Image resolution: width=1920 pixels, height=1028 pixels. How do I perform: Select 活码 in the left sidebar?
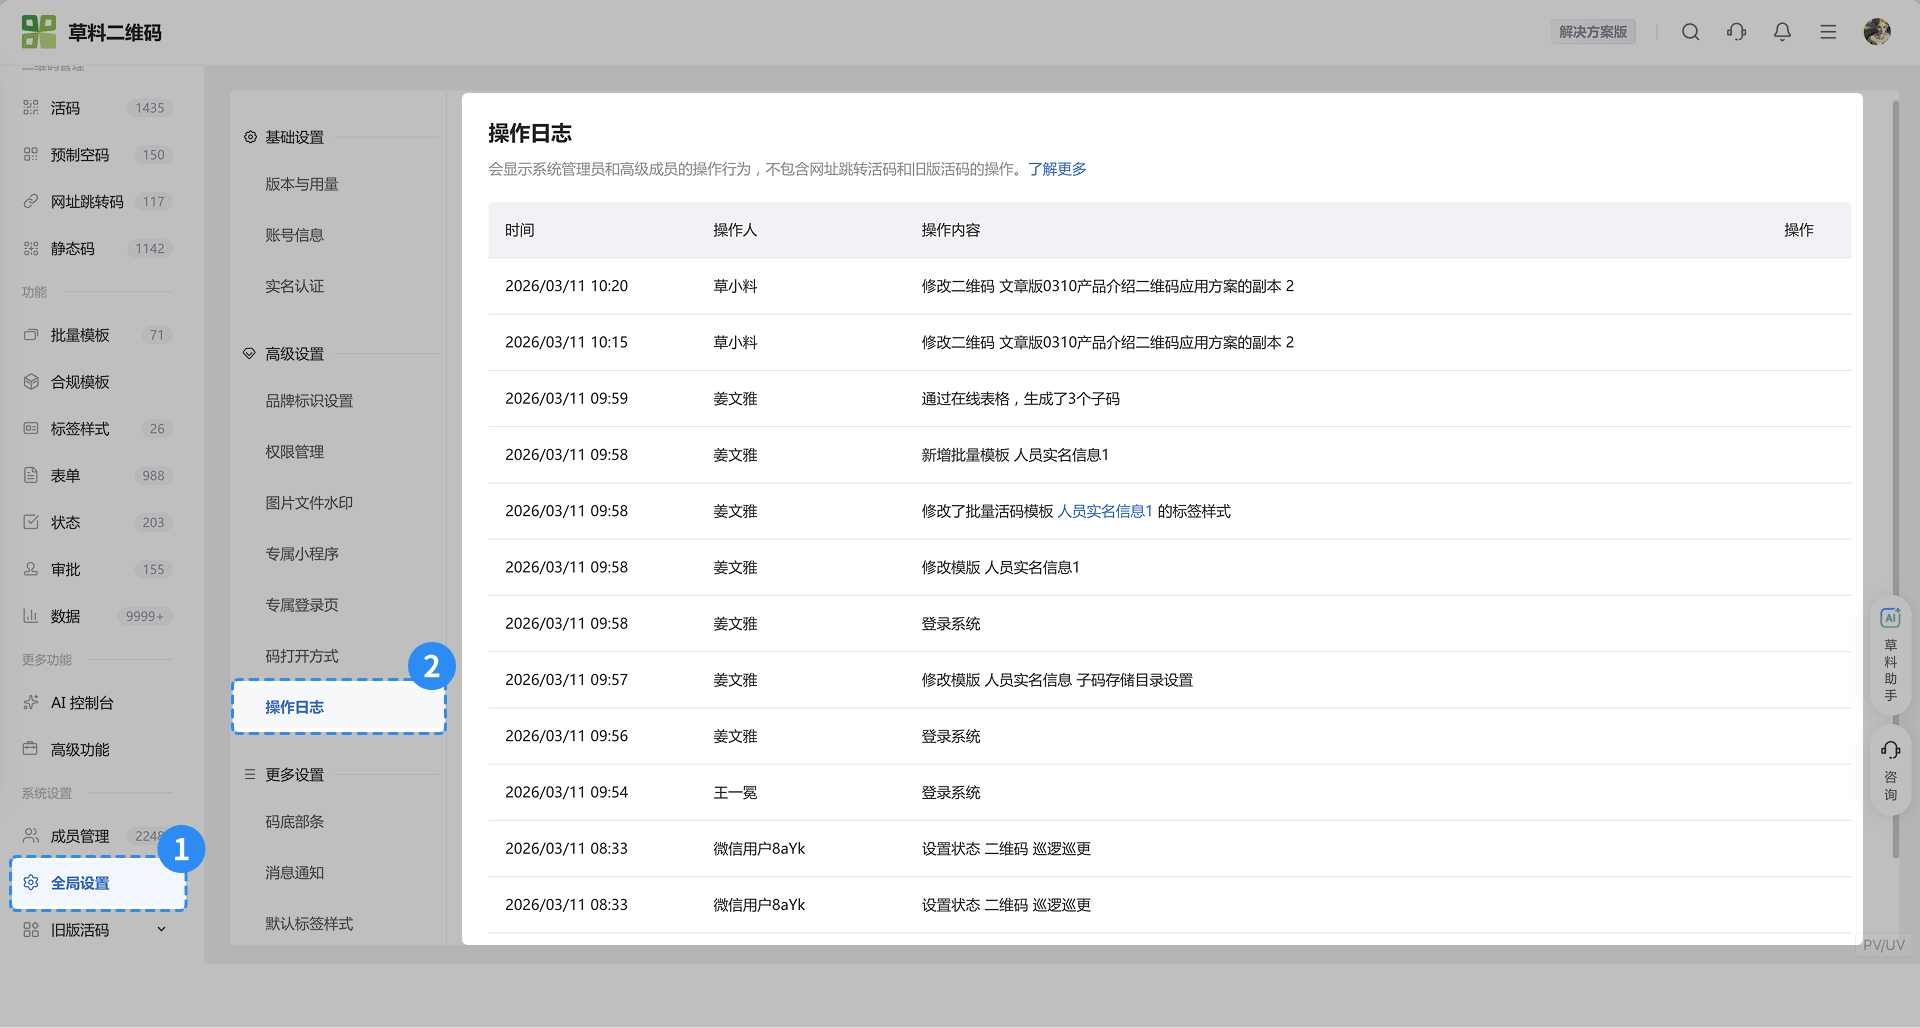pos(64,108)
